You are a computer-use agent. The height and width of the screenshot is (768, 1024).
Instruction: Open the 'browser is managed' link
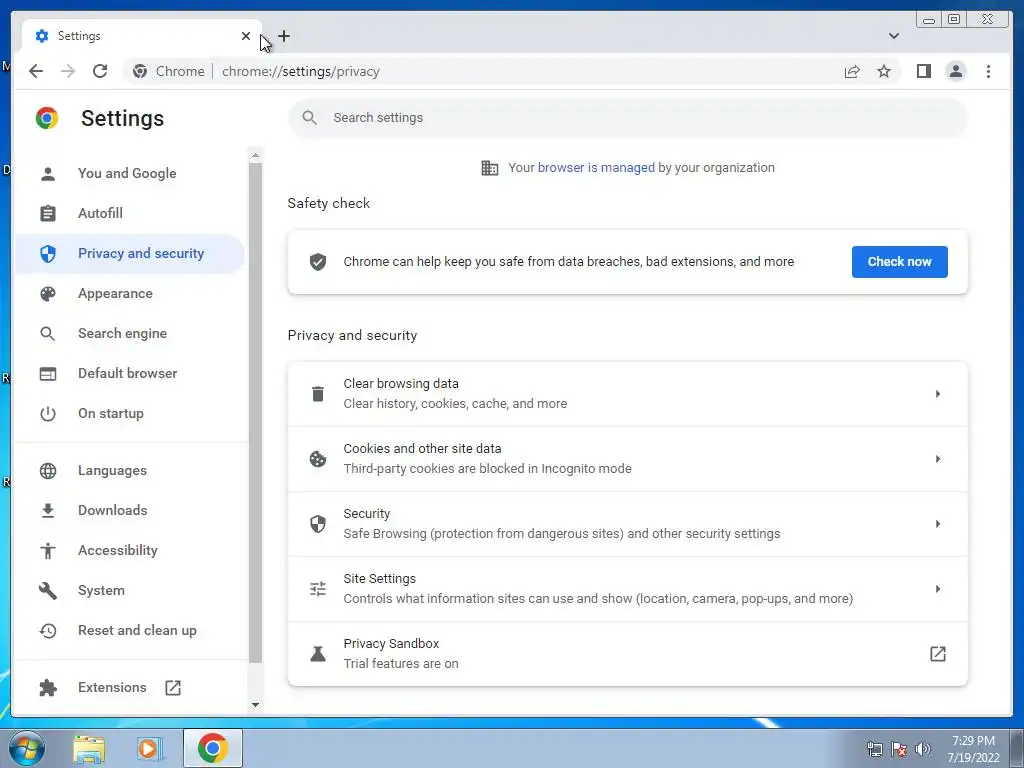click(596, 168)
